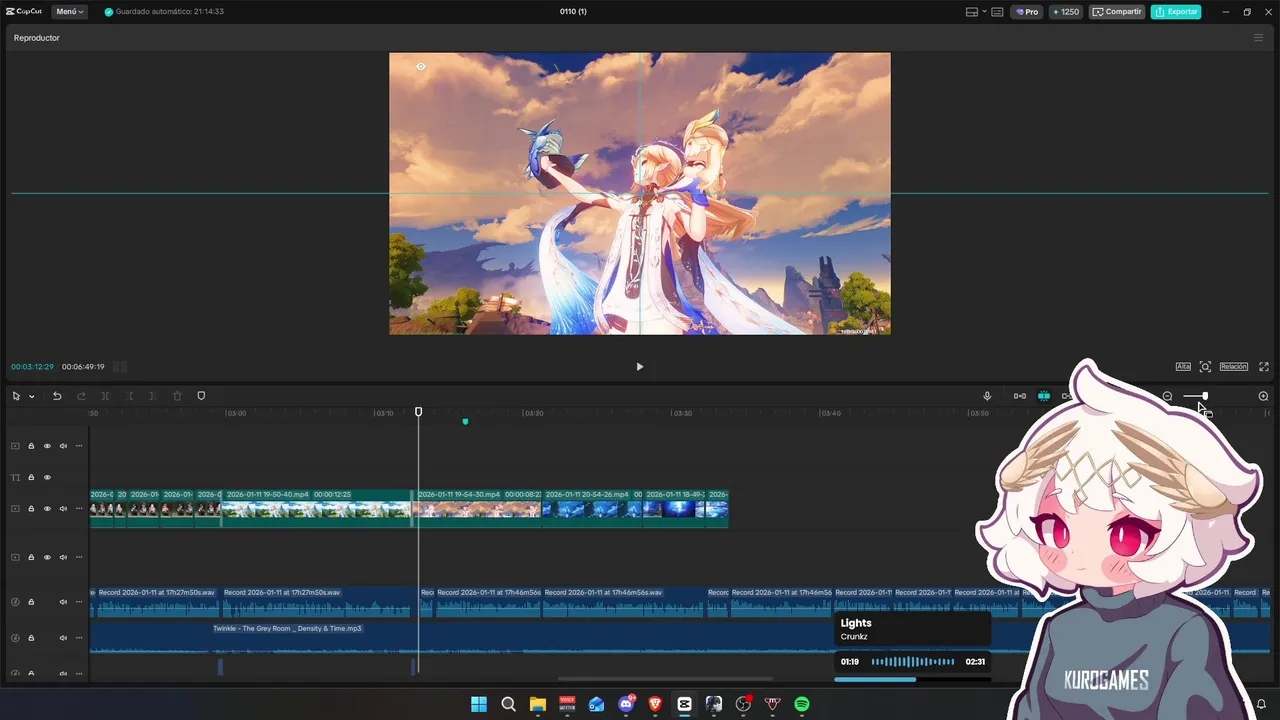
Task: Hide the text track
Action: (47, 478)
